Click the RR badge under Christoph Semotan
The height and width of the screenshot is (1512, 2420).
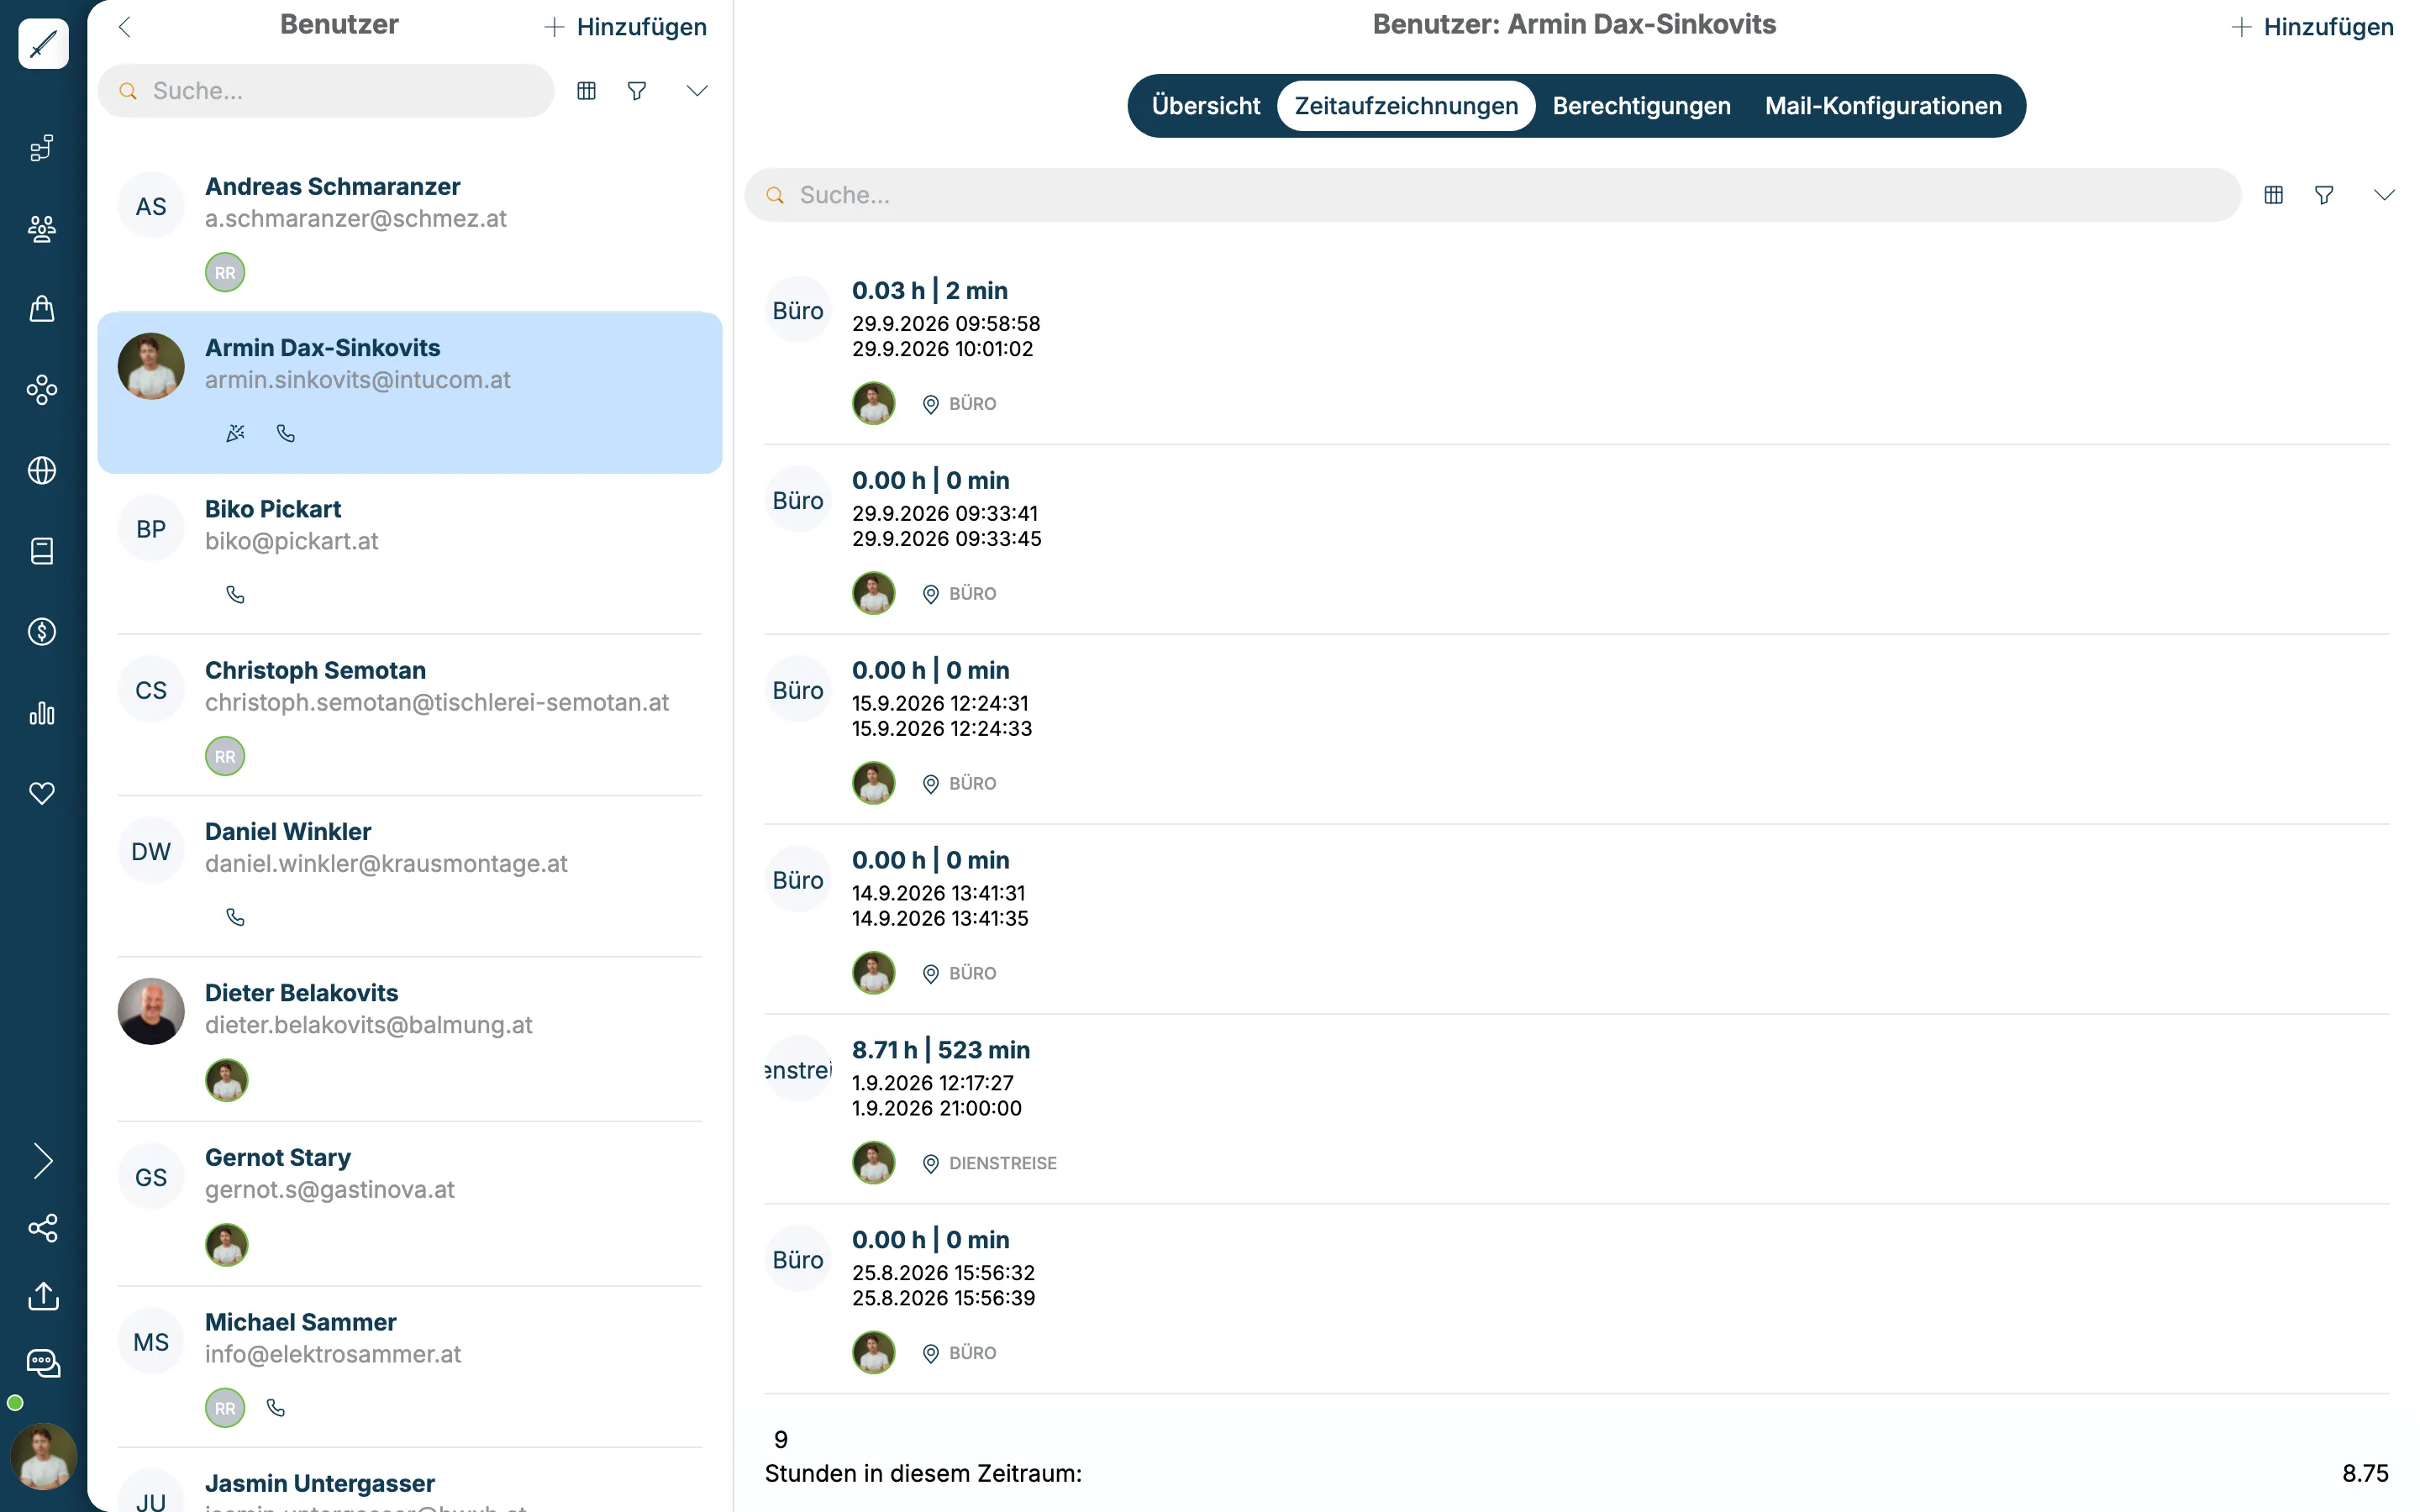click(x=225, y=757)
